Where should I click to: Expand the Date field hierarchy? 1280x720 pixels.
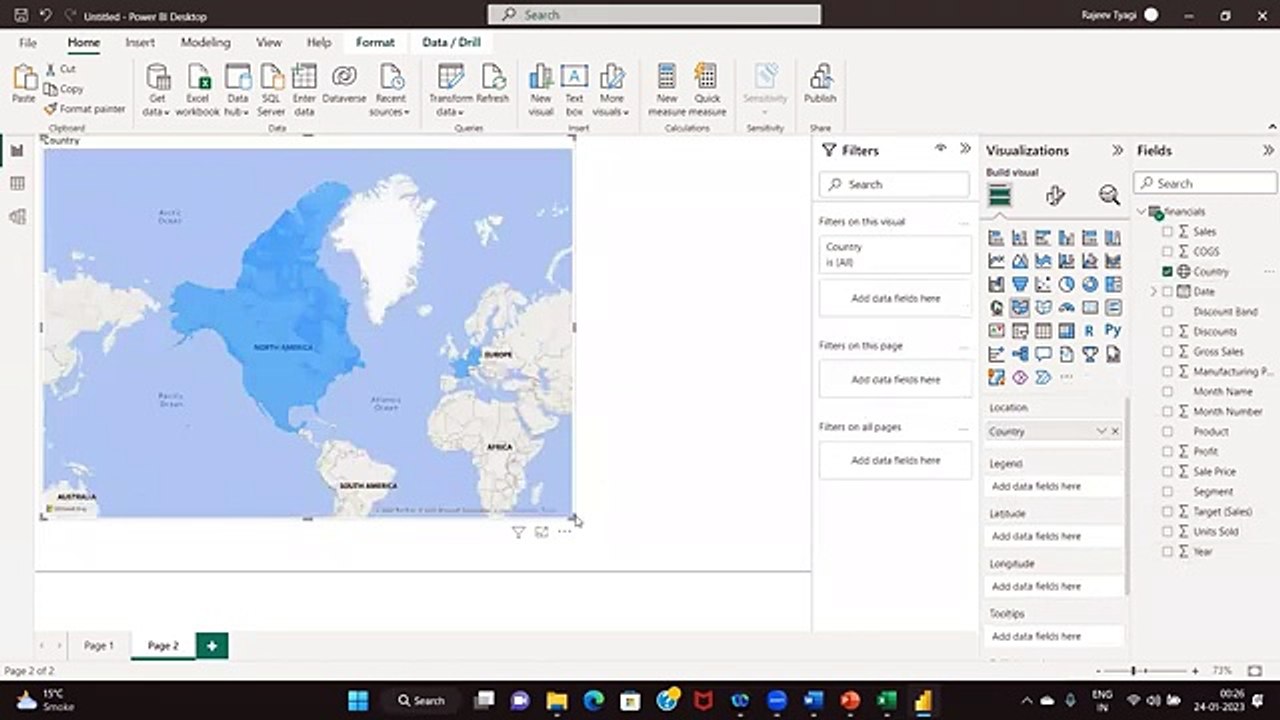coord(1153,291)
